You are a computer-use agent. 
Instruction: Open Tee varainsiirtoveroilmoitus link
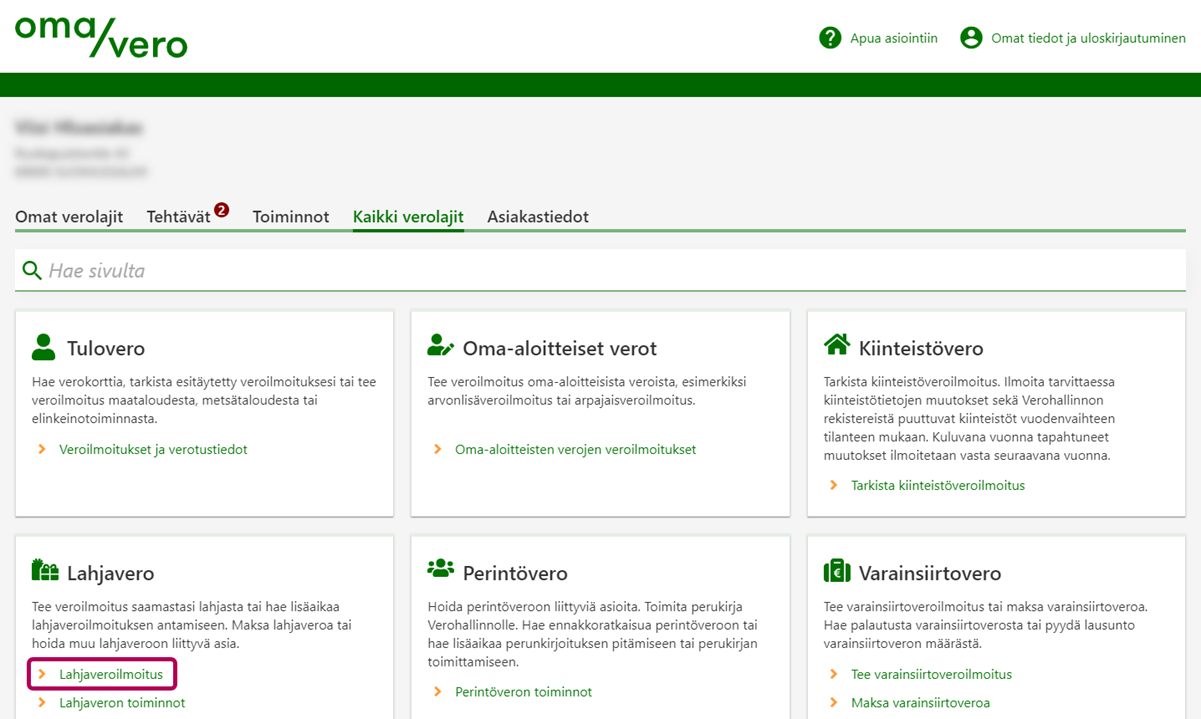pos(931,675)
